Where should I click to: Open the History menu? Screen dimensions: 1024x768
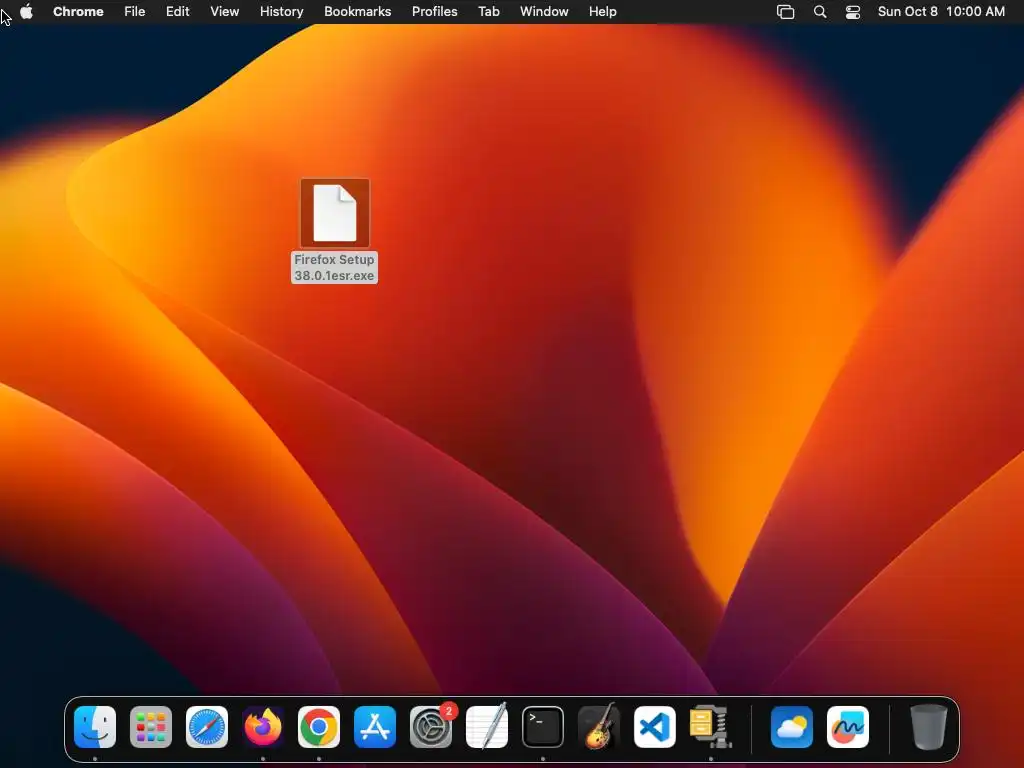tap(281, 11)
